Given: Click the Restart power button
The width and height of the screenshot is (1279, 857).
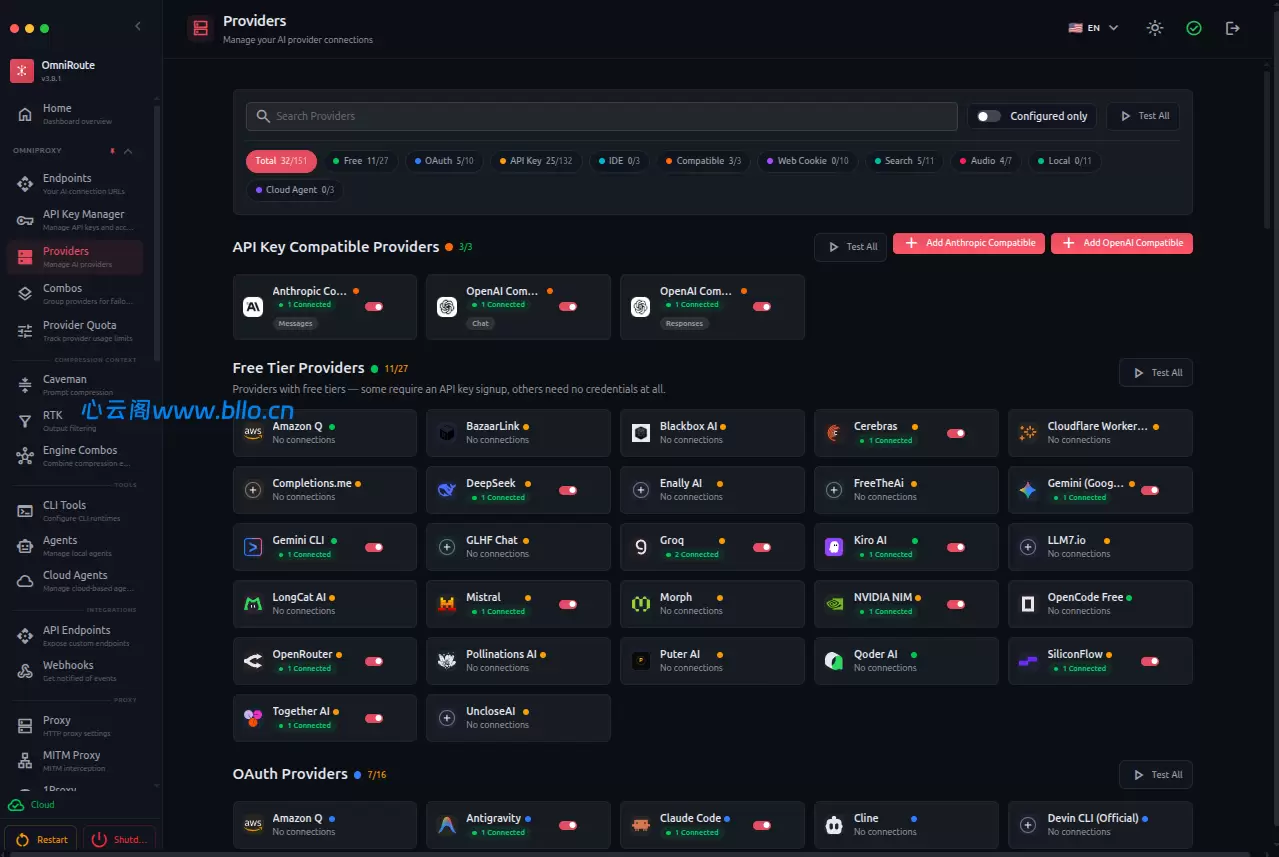Looking at the screenshot, I should tap(42, 840).
